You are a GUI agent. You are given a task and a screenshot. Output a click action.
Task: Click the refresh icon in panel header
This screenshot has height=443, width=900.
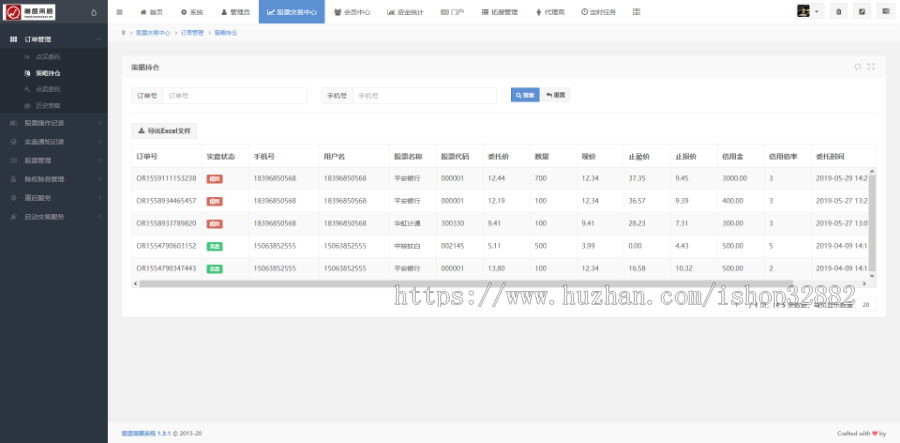pyautogui.click(x=858, y=67)
